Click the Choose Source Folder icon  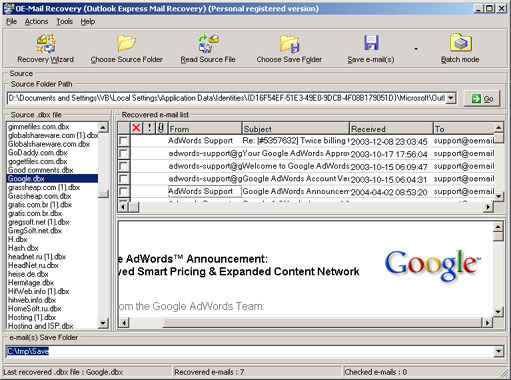point(126,43)
